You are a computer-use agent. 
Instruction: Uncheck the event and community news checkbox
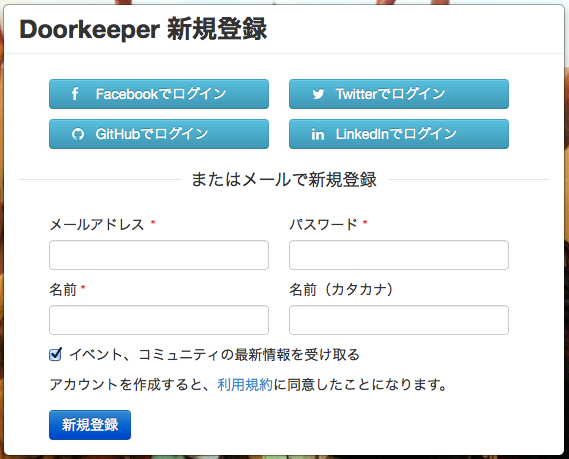point(55,354)
